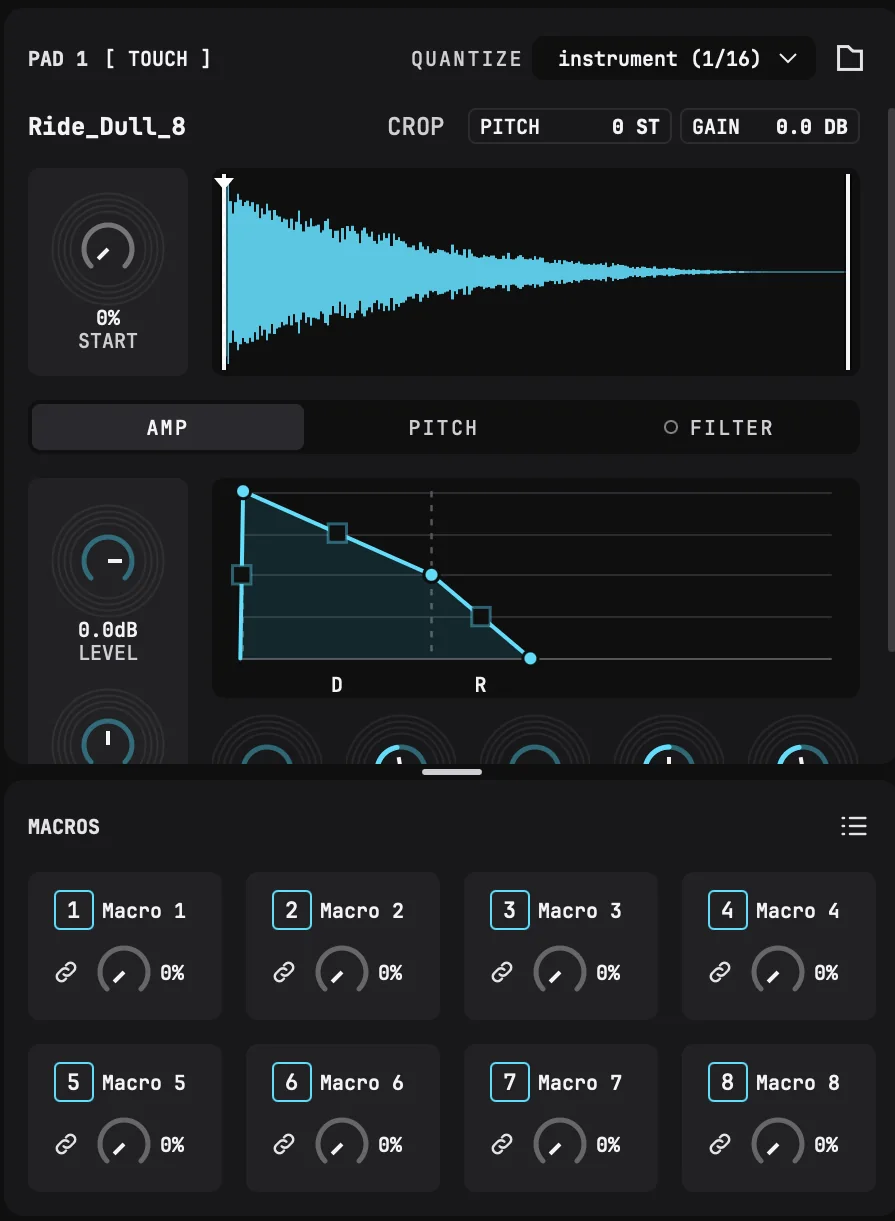This screenshot has height=1221, width=895.
Task: Select the number 4 macro badge
Action: point(727,910)
